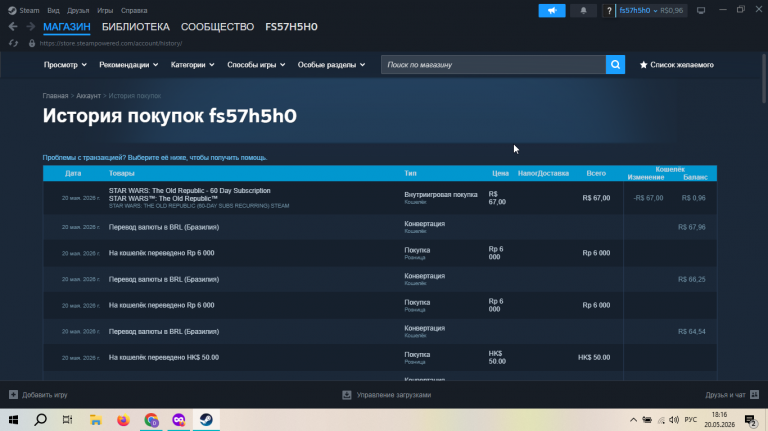
Task: Click the page vertical scrollbar
Action: coord(764,78)
